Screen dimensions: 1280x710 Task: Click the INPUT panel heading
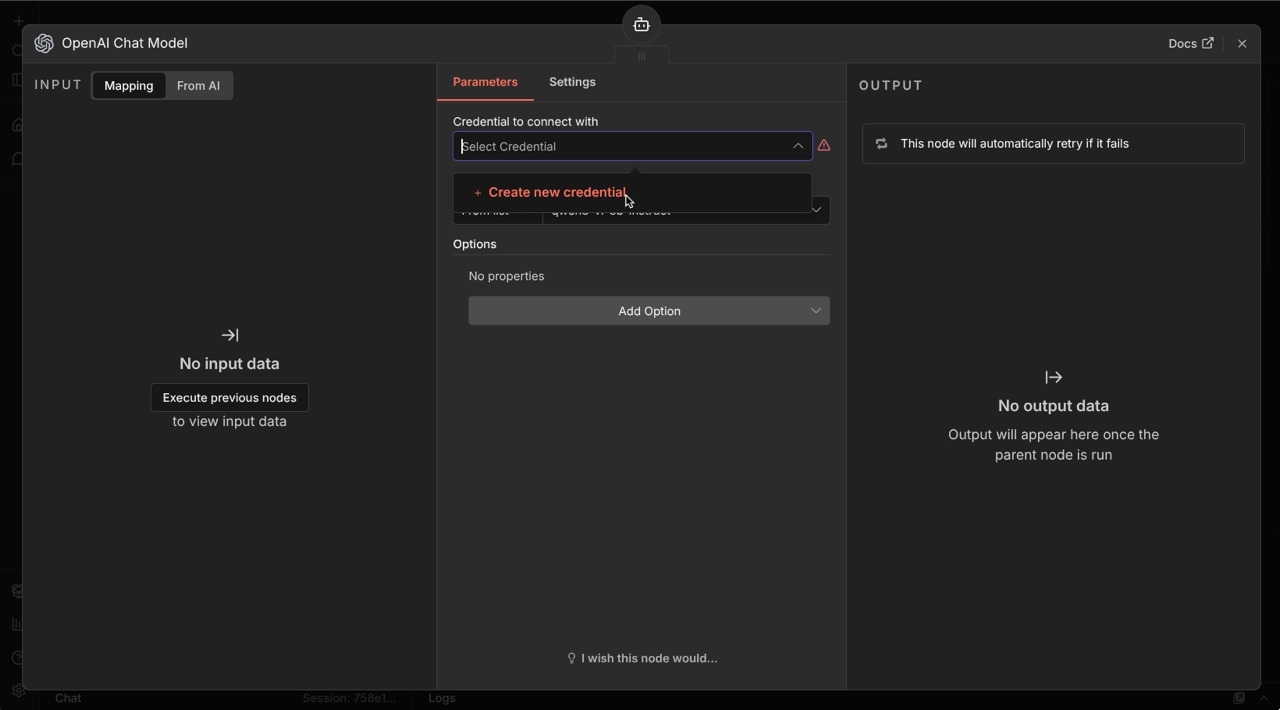tap(58, 85)
